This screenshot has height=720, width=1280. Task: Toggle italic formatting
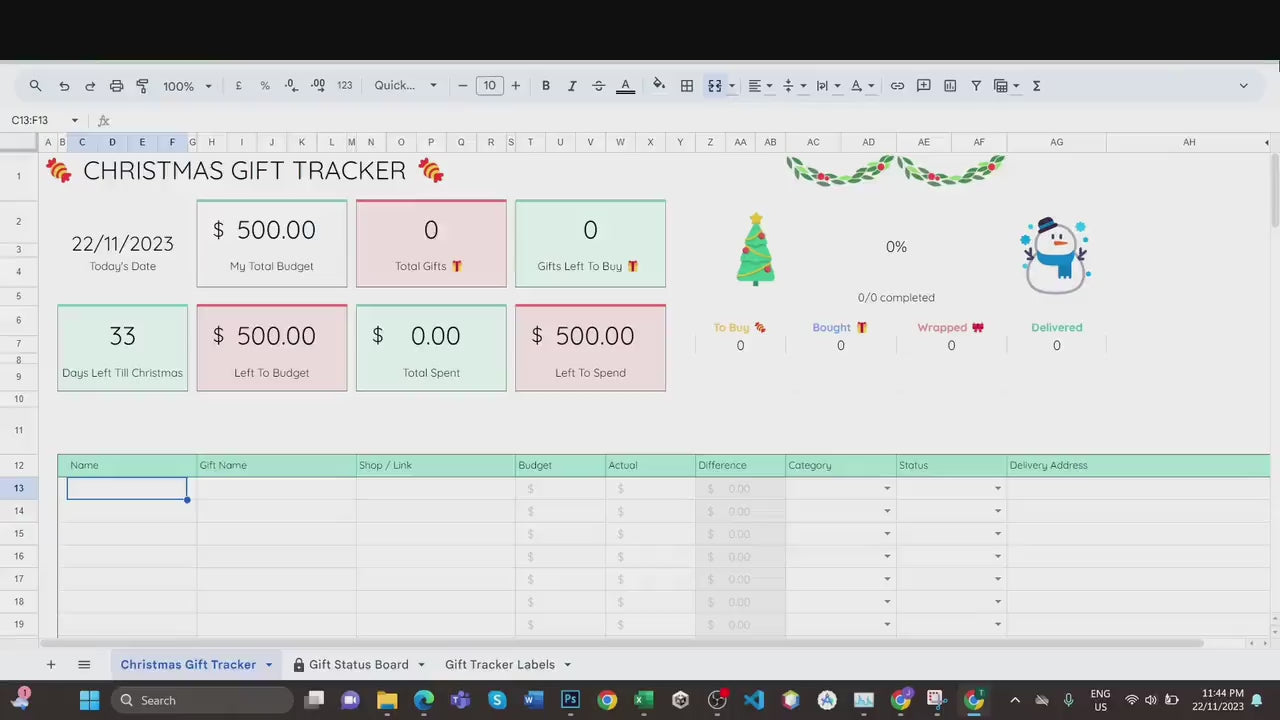click(572, 86)
